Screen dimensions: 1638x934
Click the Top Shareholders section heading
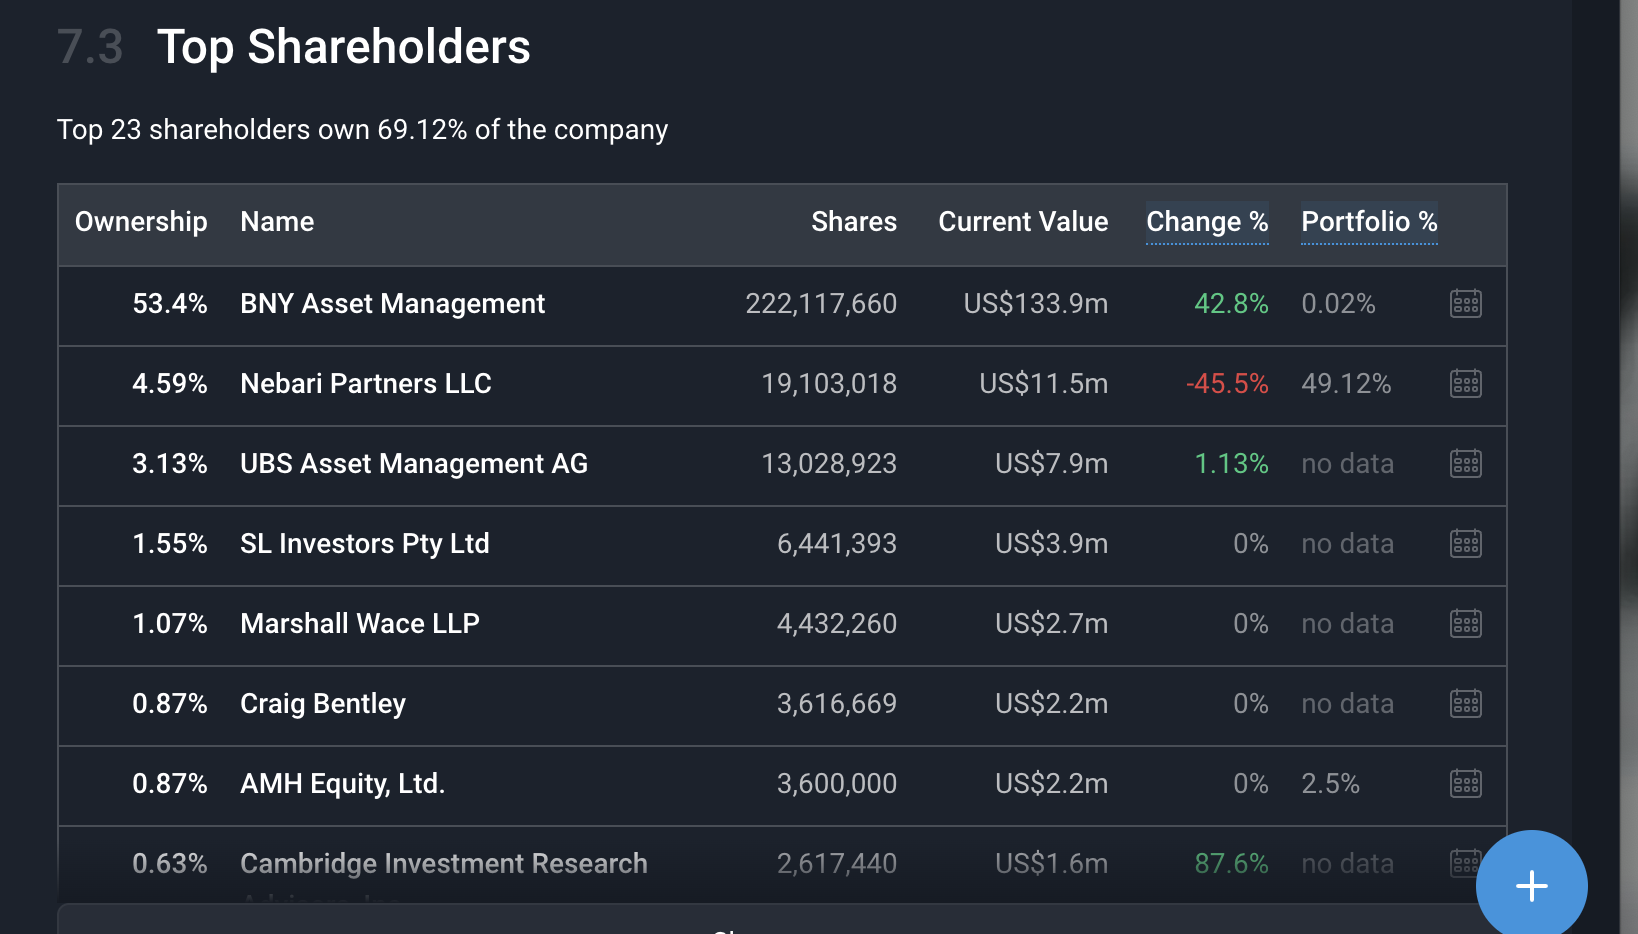[x=343, y=47]
